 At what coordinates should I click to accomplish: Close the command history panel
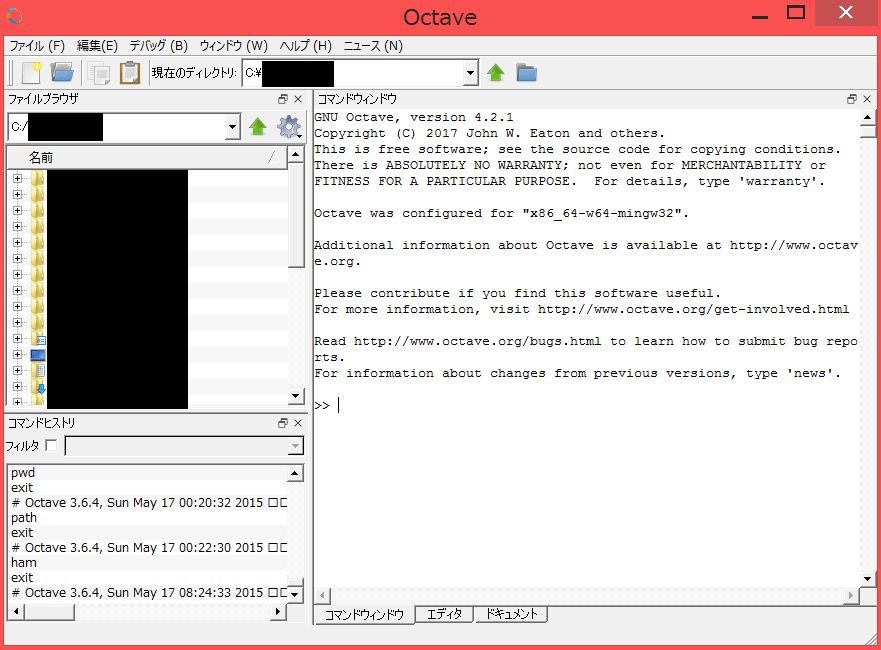(298, 423)
